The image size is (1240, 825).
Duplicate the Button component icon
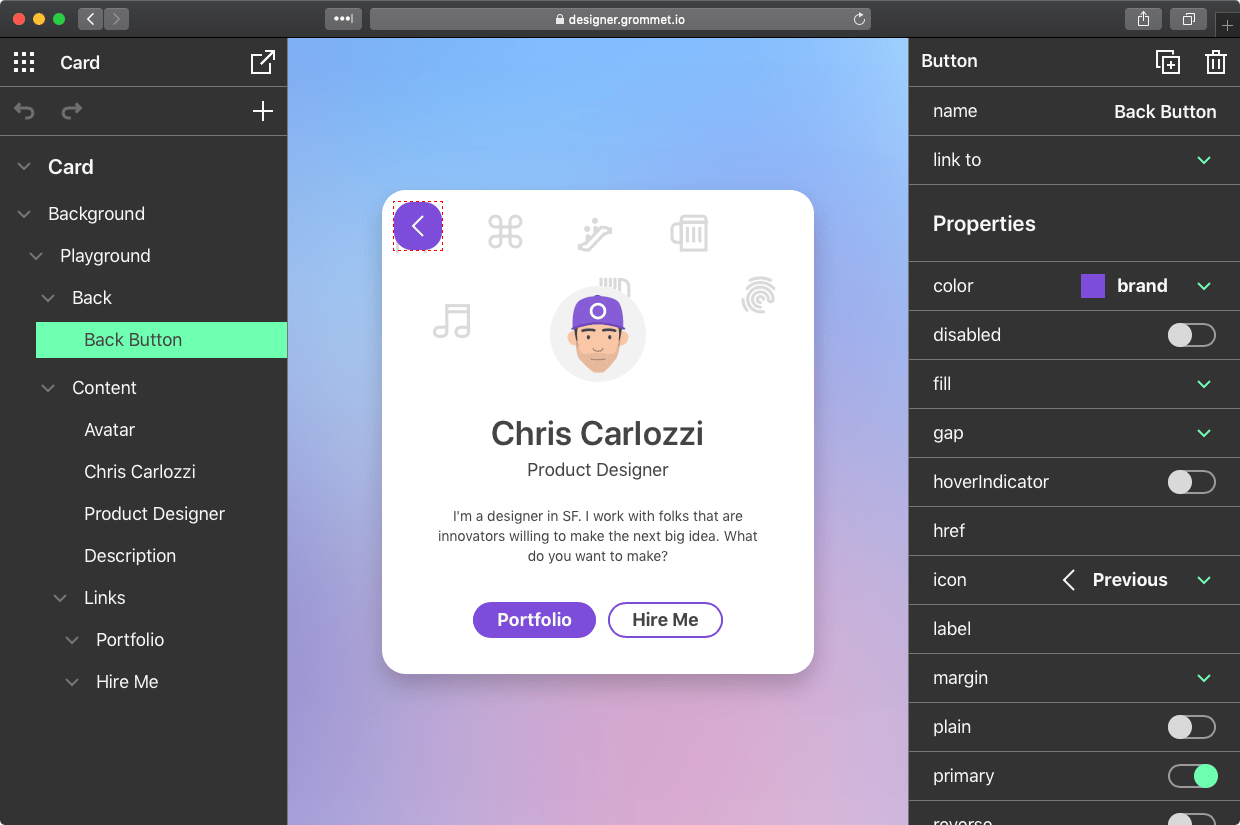(x=1168, y=62)
